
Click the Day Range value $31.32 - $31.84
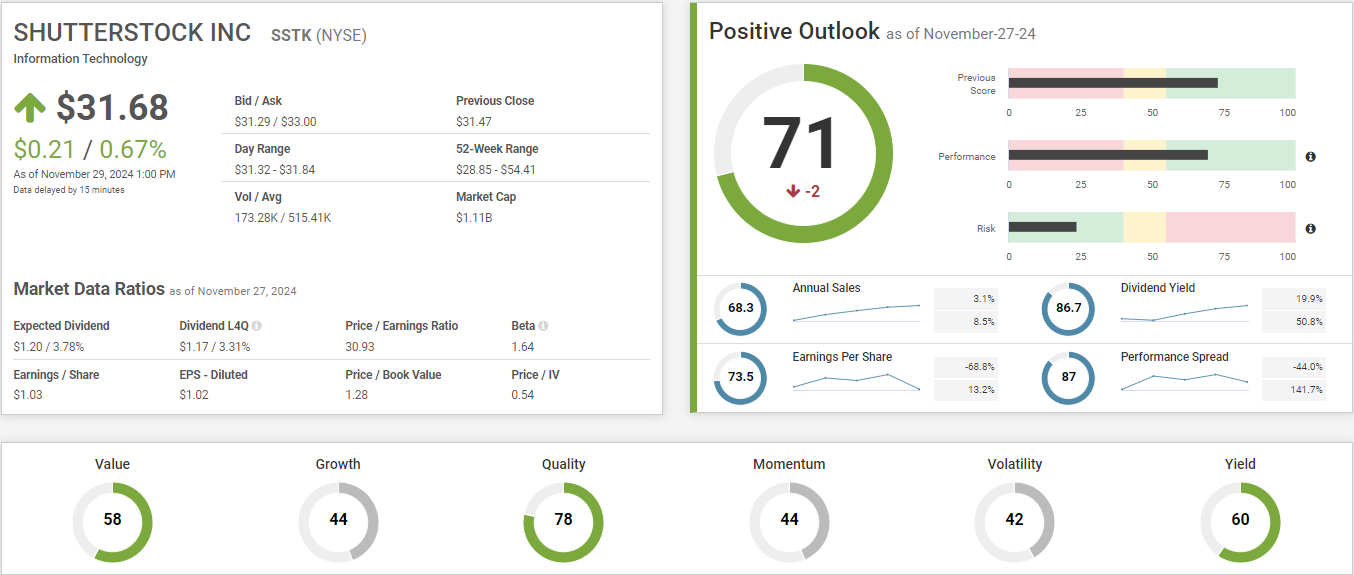(275, 170)
